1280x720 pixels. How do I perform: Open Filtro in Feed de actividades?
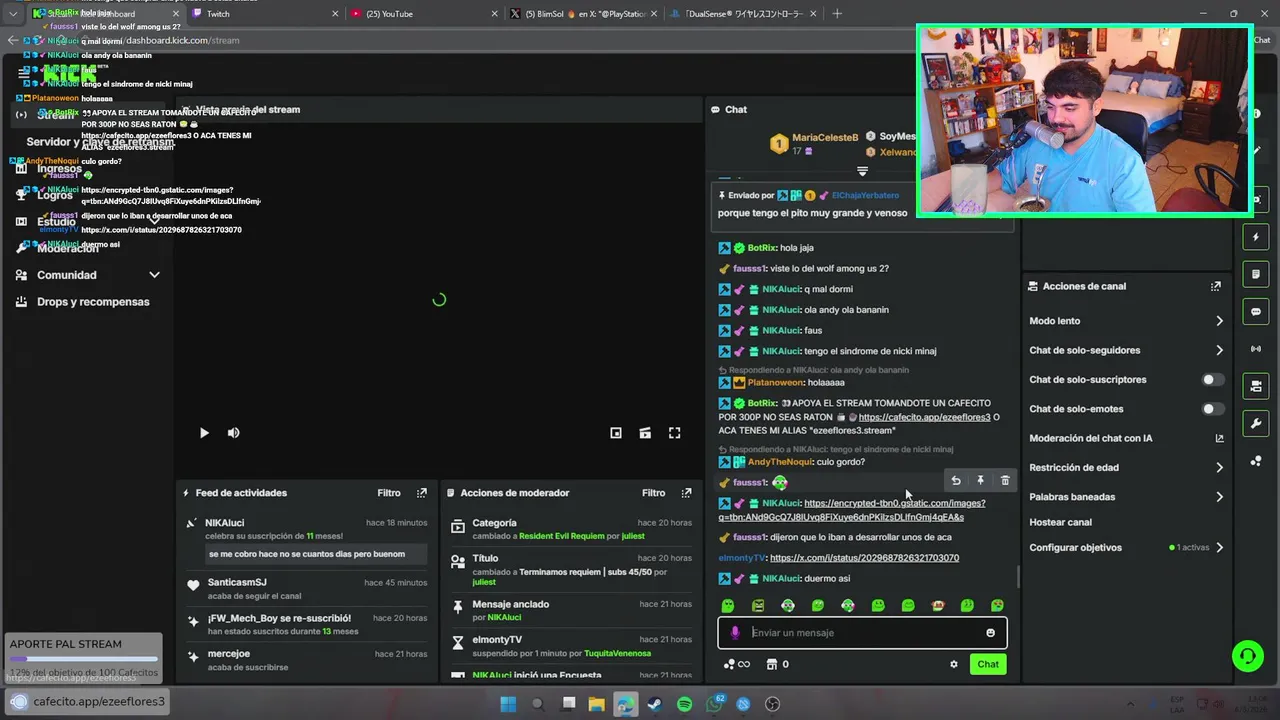(x=389, y=493)
